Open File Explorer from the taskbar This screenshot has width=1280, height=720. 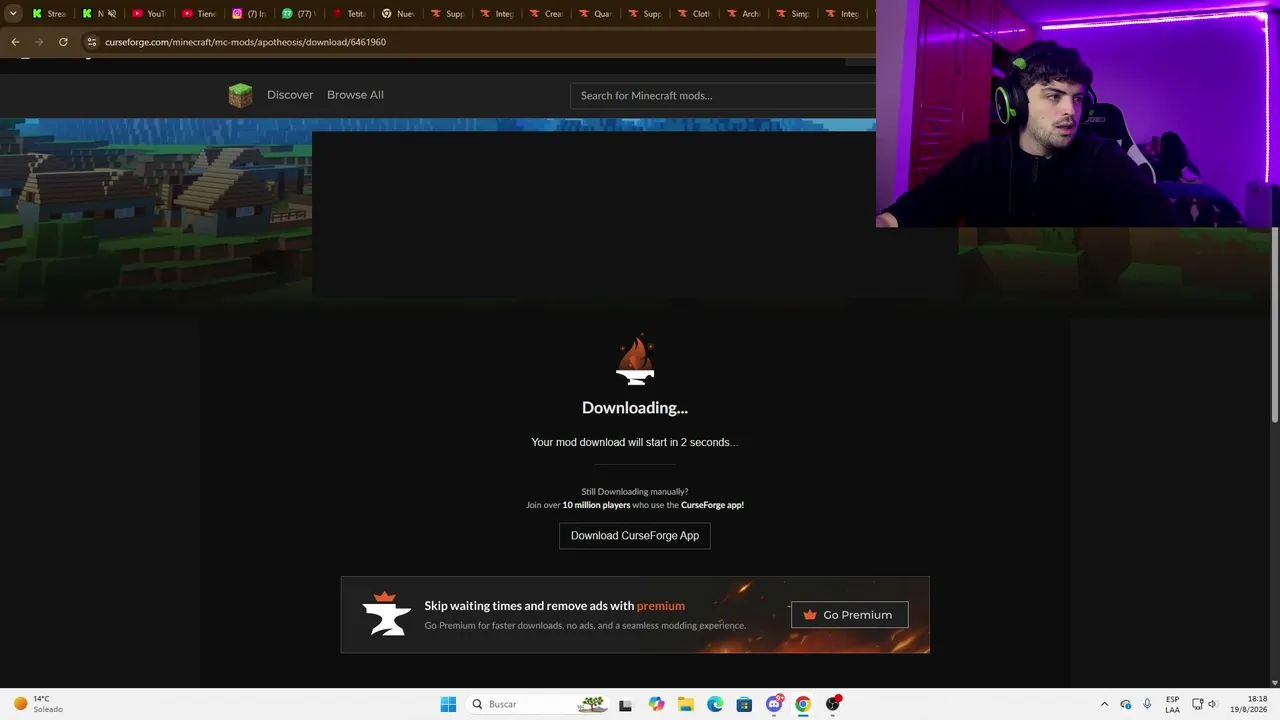686,704
